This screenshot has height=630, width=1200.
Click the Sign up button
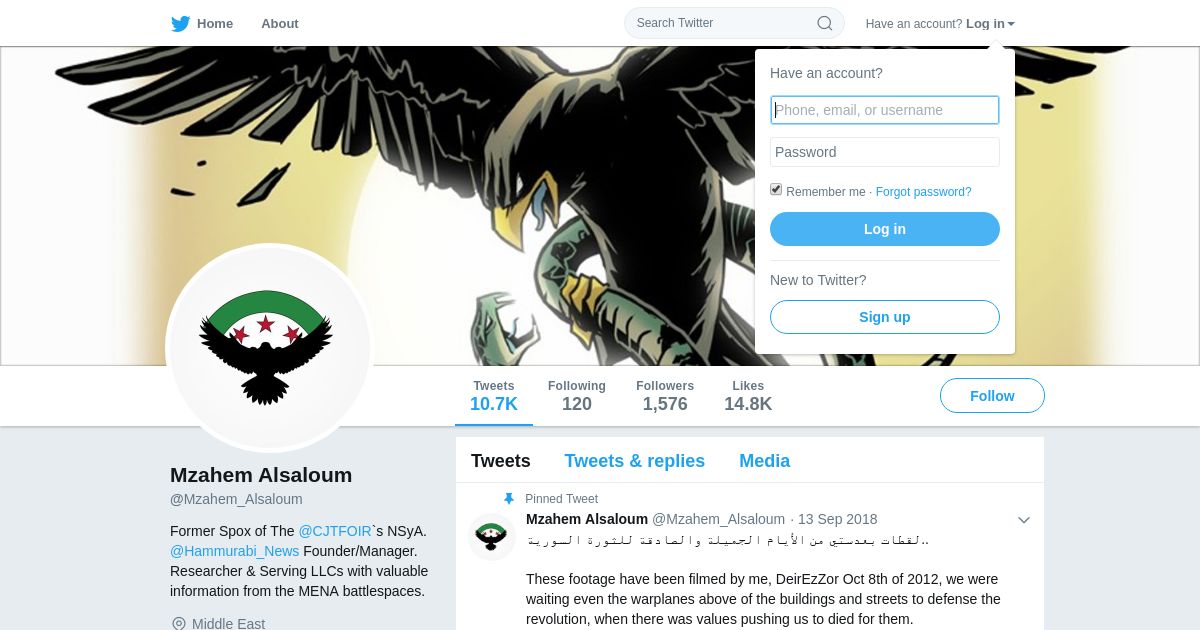[x=885, y=317]
